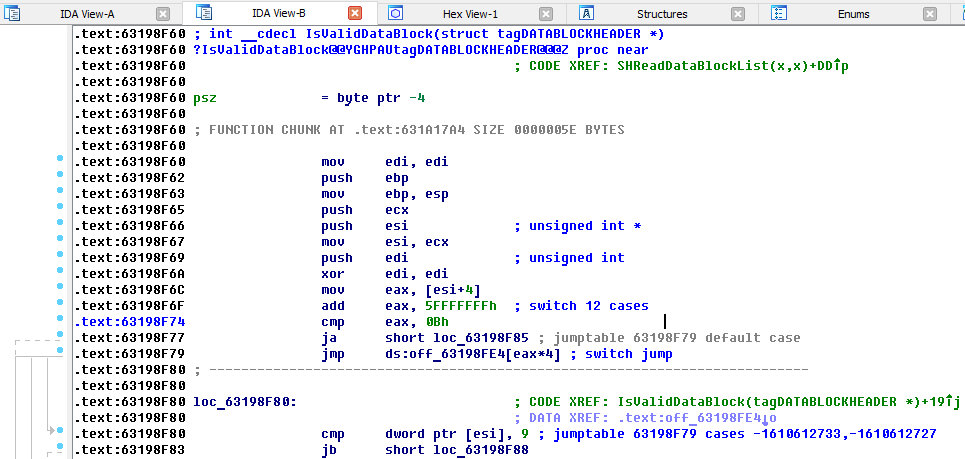The image size is (965, 459).
Task: Close the Hex View-1 tab
Action: pos(546,14)
